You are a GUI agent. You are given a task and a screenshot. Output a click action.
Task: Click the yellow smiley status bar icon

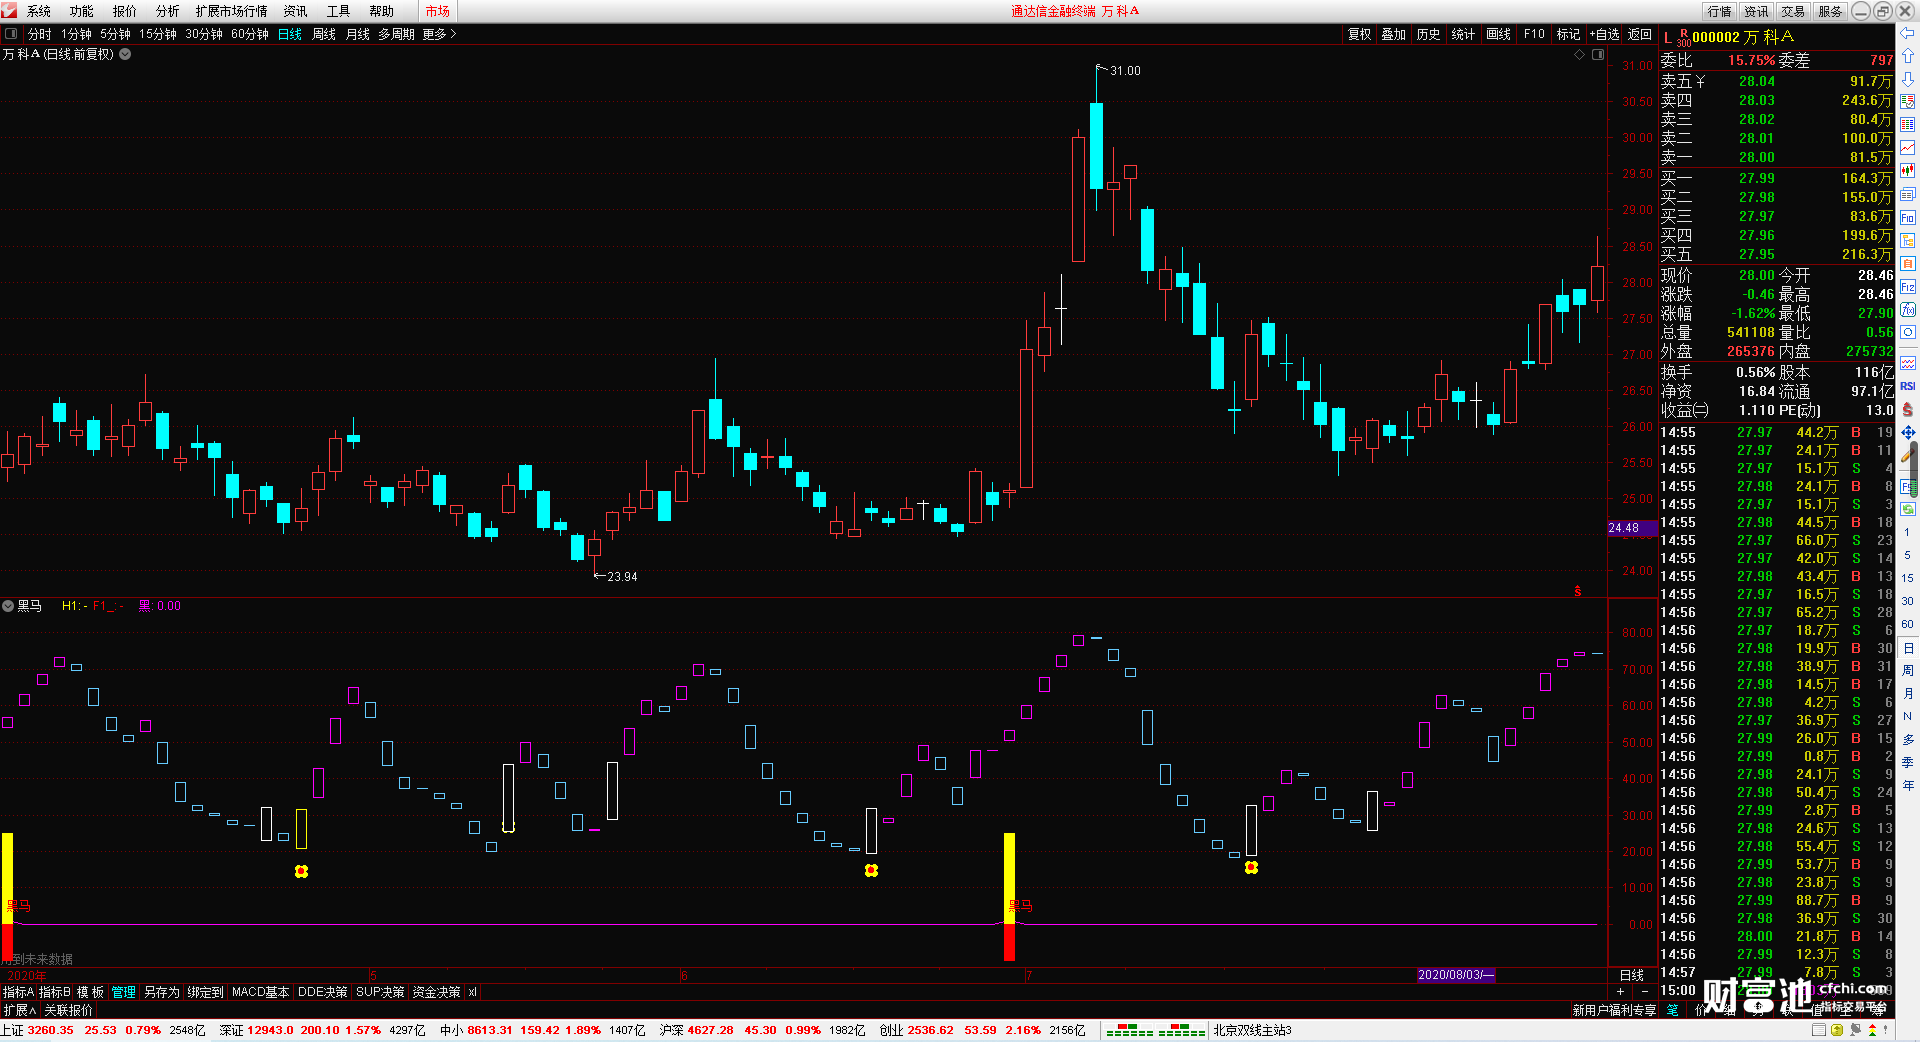[x=1837, y=1030]
